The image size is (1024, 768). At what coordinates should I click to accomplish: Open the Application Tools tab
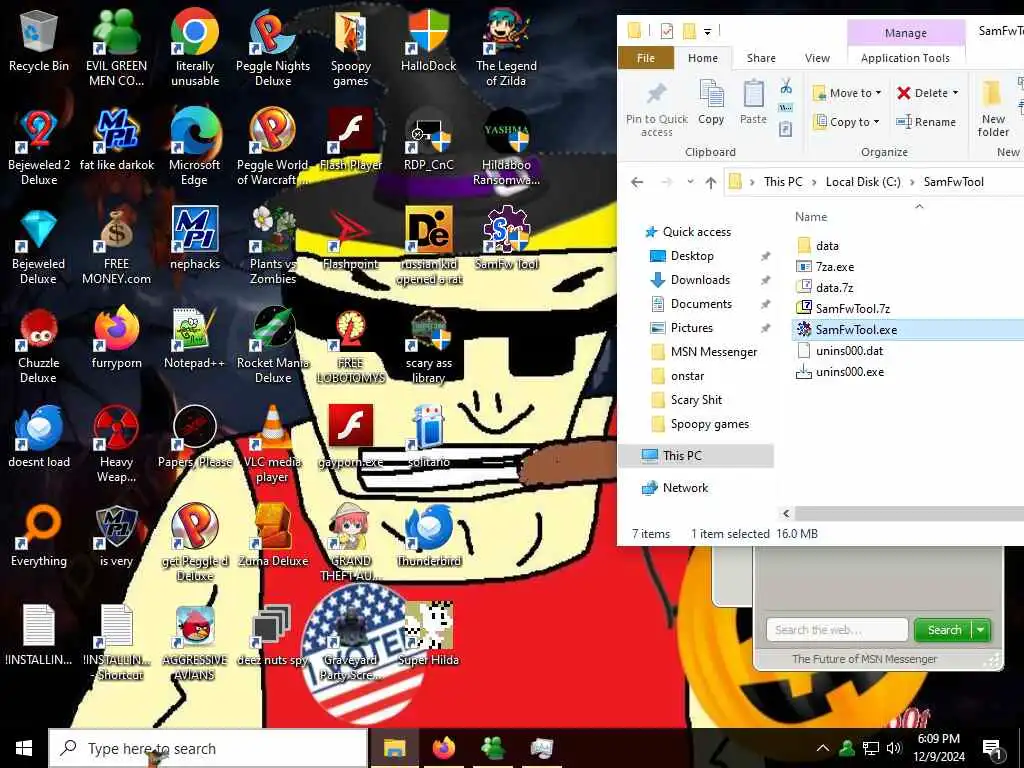click(905, 58)
